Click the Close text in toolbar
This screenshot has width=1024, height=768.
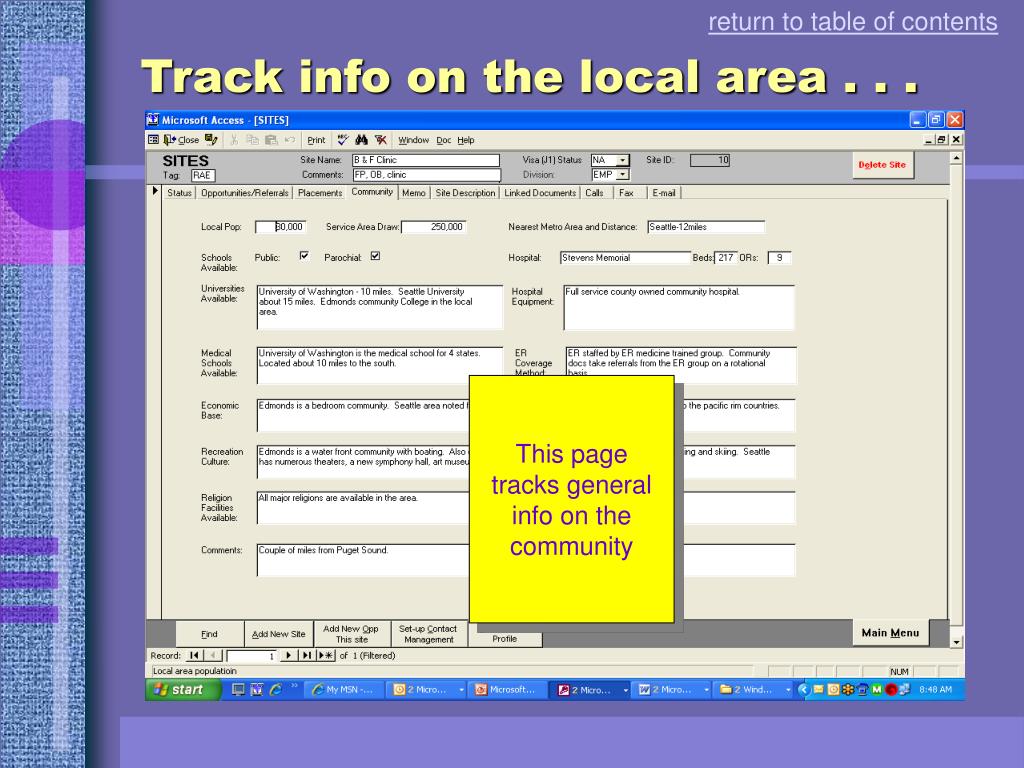point(188,140)
